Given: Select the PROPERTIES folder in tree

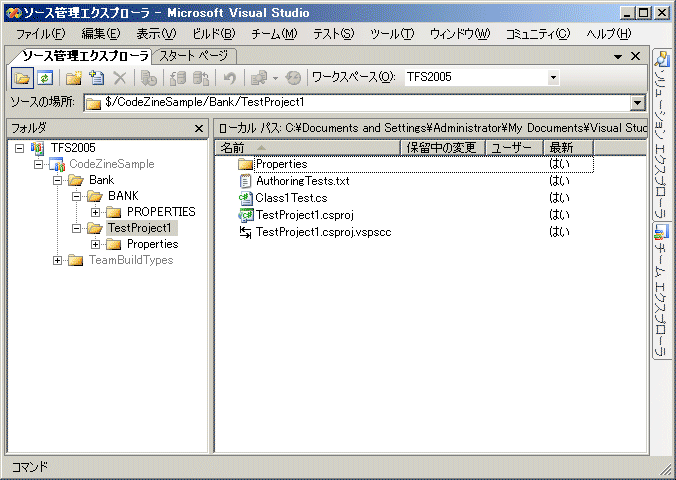Looking at the screenshot, I should pos(161,212).
